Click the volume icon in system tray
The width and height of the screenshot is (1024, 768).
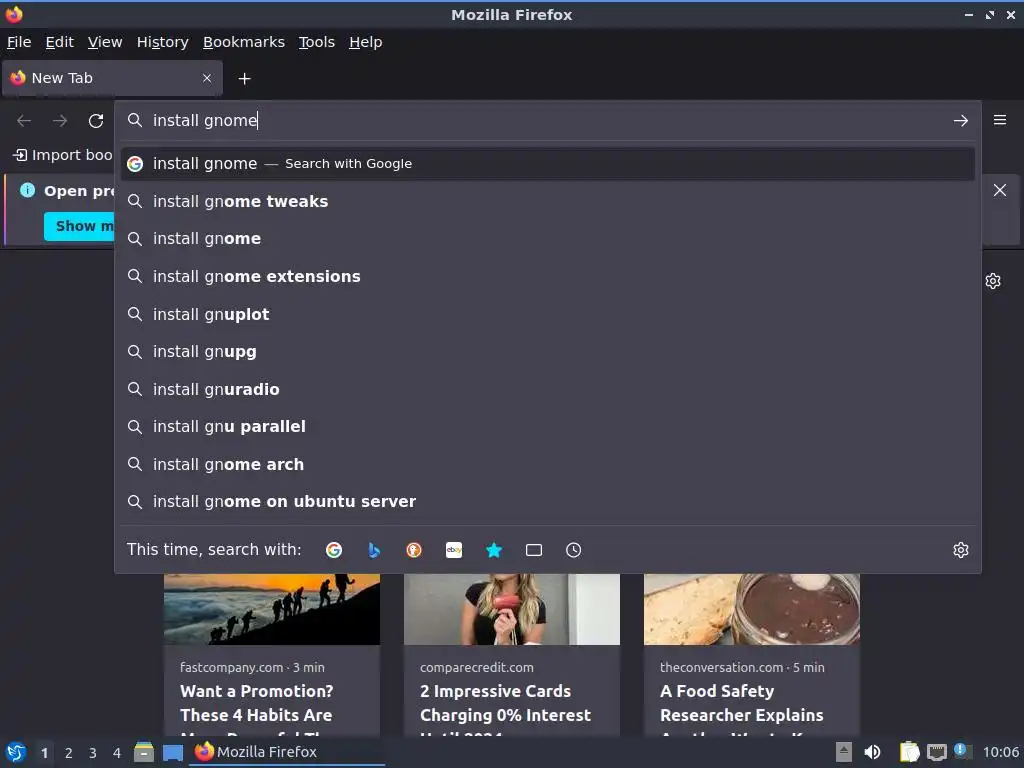click(872, 752)
